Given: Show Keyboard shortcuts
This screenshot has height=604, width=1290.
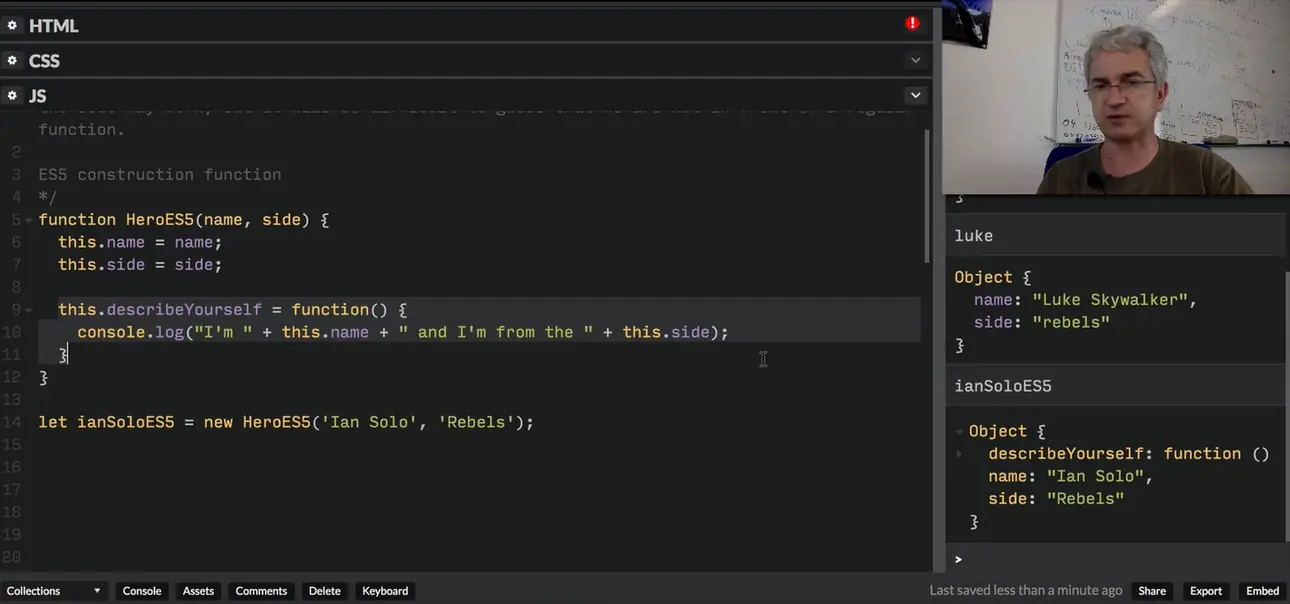Looking at the screenshot, I should (x=385, y=591).
